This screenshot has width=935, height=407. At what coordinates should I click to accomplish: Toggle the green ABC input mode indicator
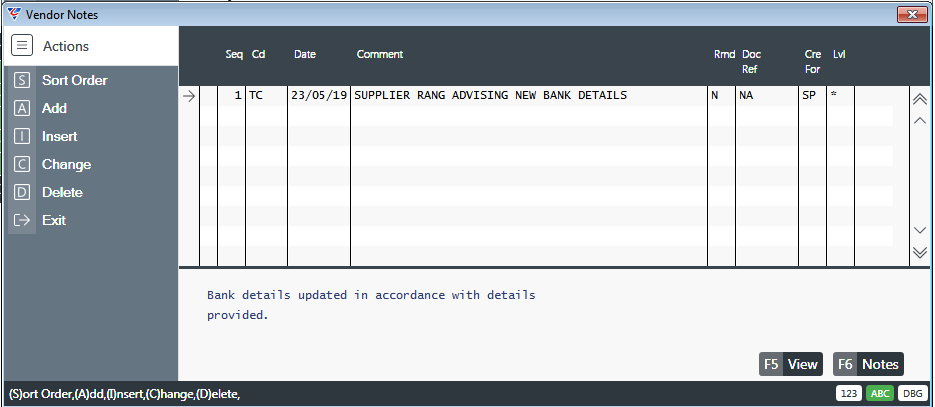coord(878,394)
